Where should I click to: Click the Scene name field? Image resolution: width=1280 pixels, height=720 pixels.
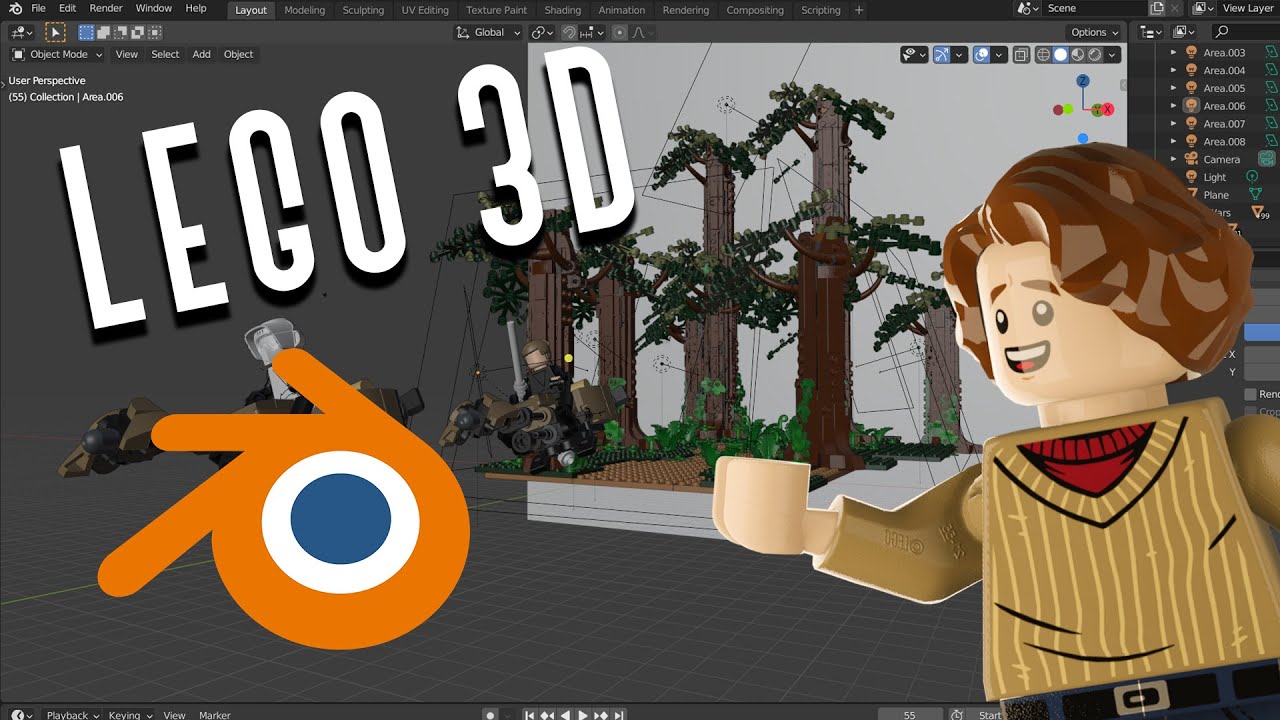1093,8
